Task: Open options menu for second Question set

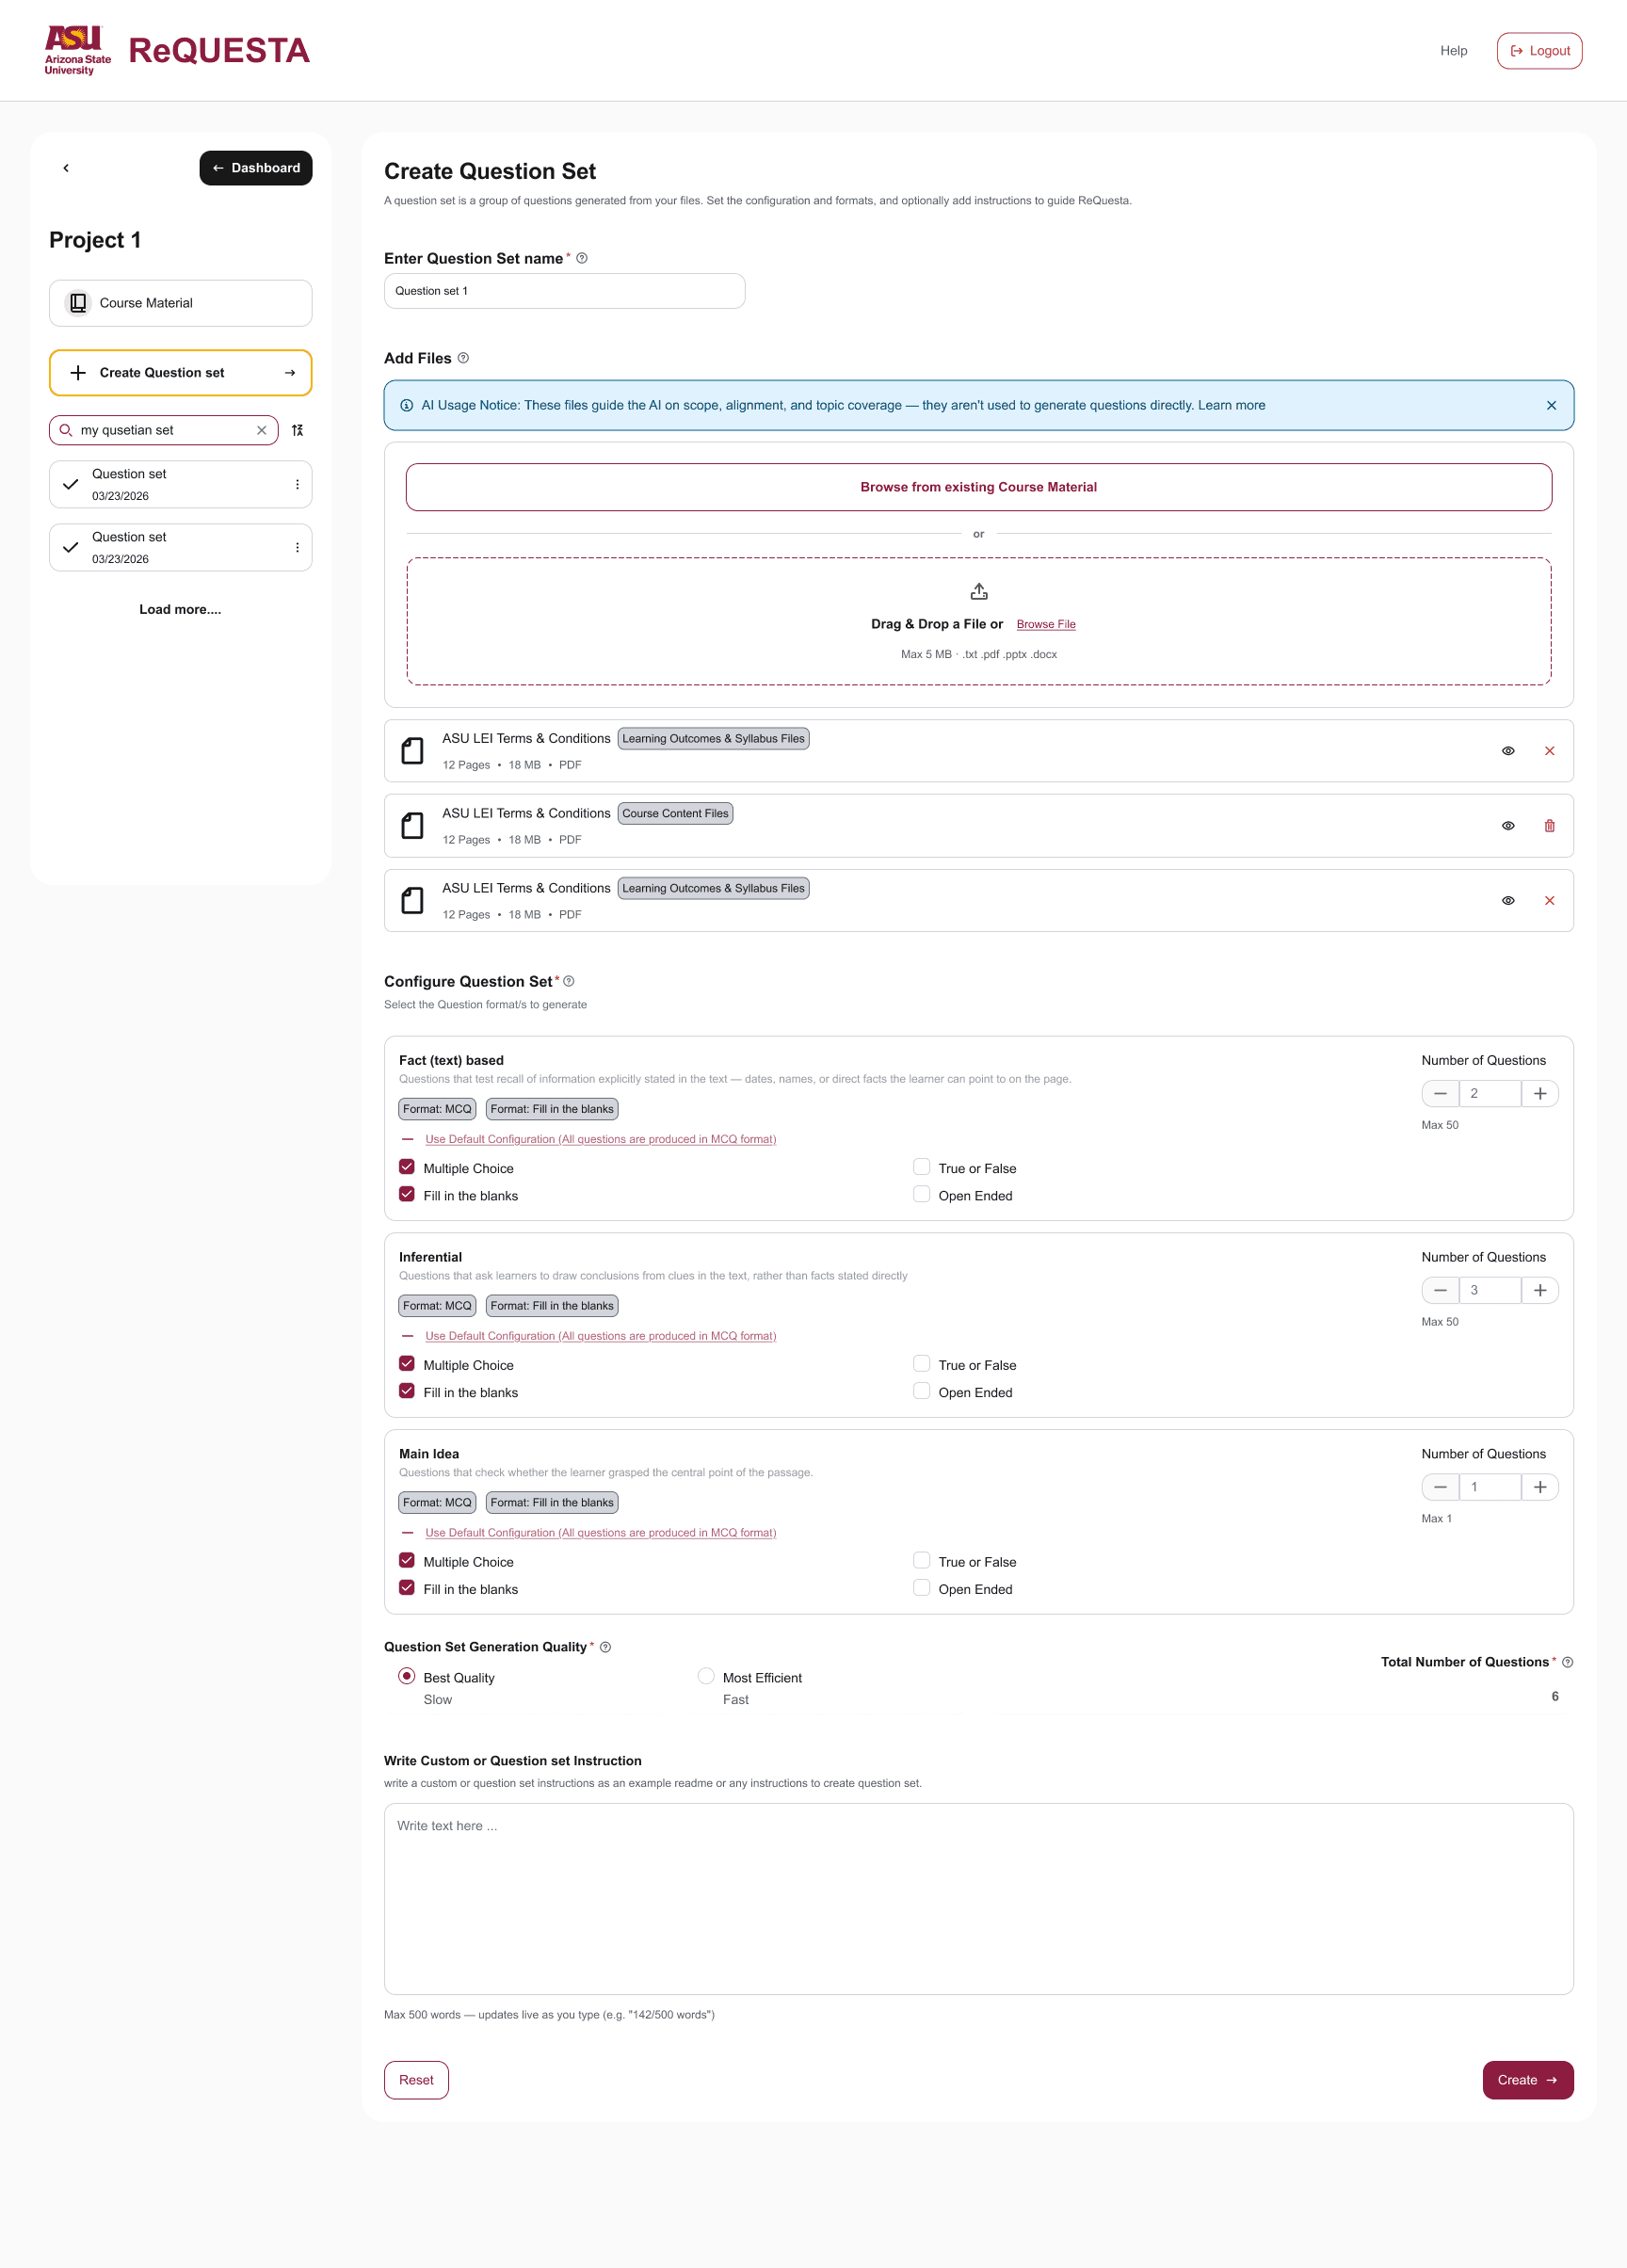Action: click(297, 548)
